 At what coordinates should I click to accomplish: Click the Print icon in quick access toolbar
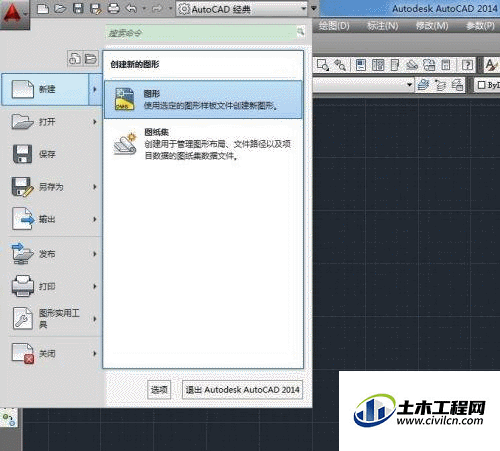point(114,9)
